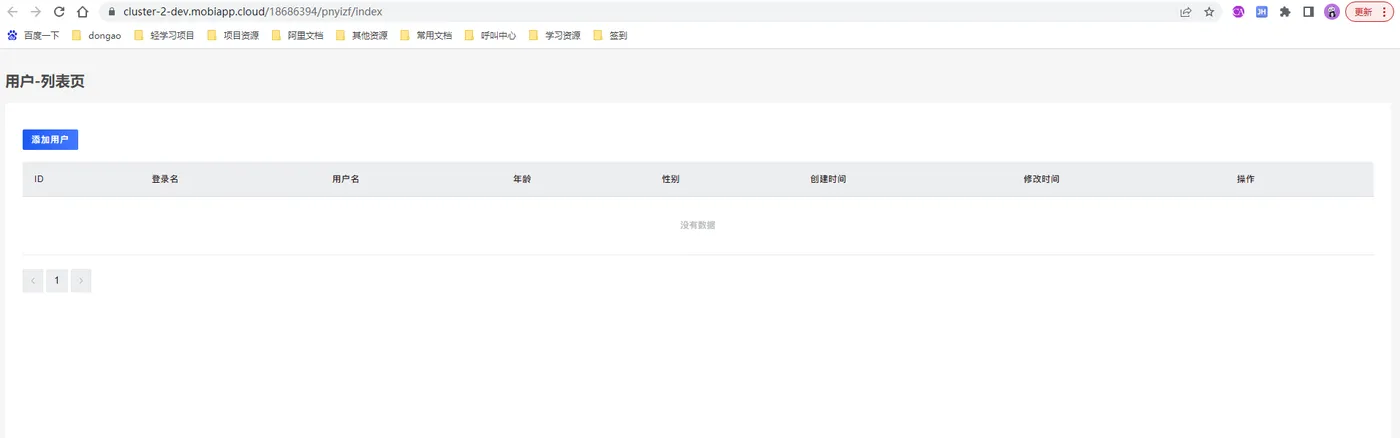Select page 1 in the pagination

[x=57, y=281]
